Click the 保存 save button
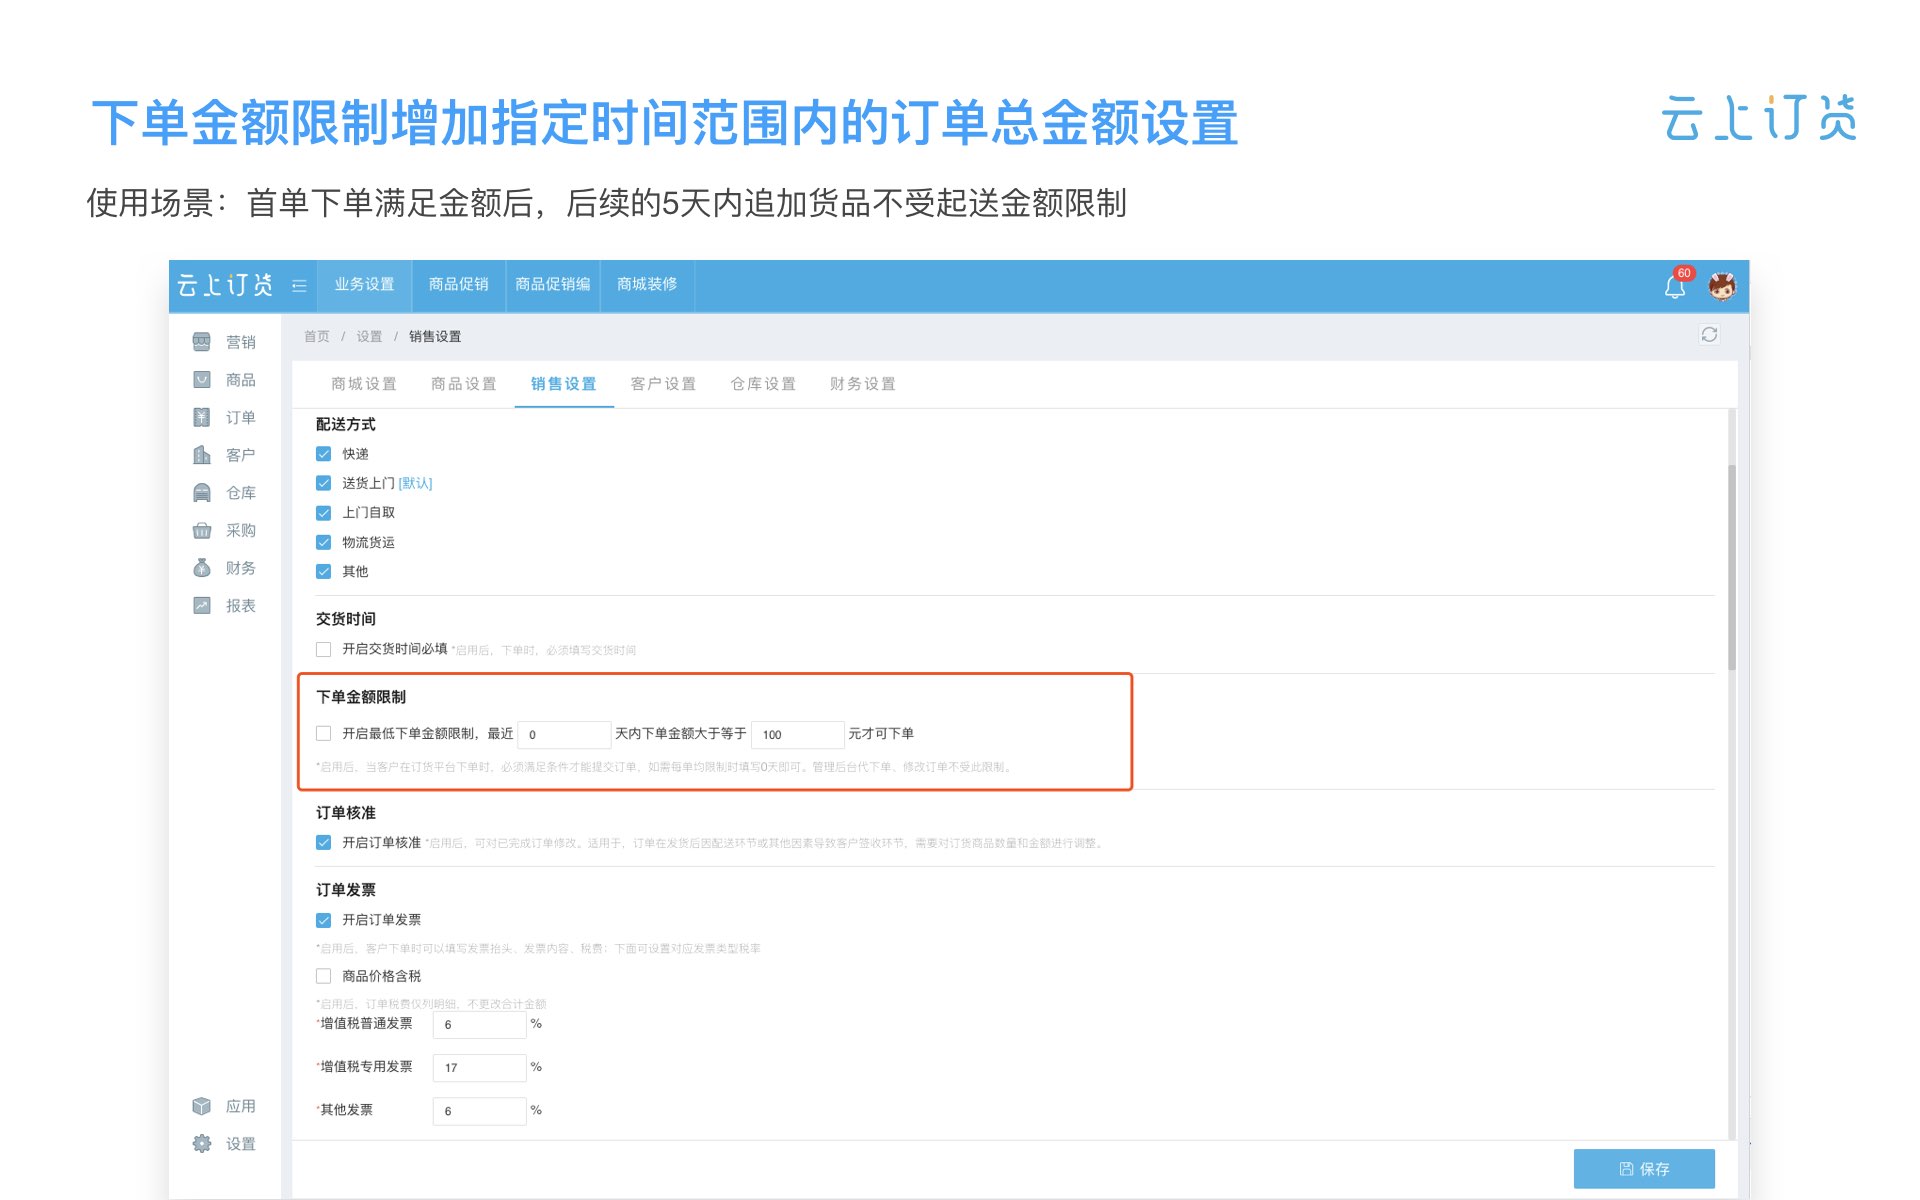 pyautogui.click(x=1644, y=1168)
